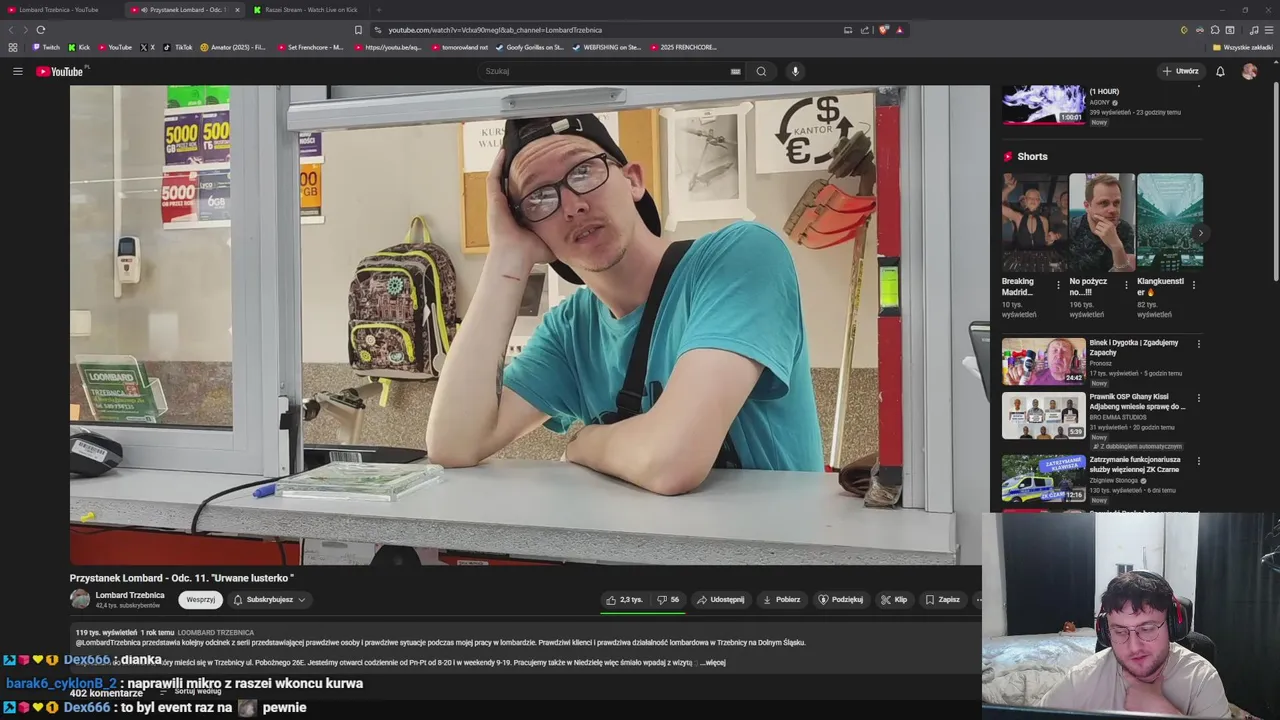1280x720 pixels.
Task: Expand the description with ...więcej
Action: click(x=713, y=662)
